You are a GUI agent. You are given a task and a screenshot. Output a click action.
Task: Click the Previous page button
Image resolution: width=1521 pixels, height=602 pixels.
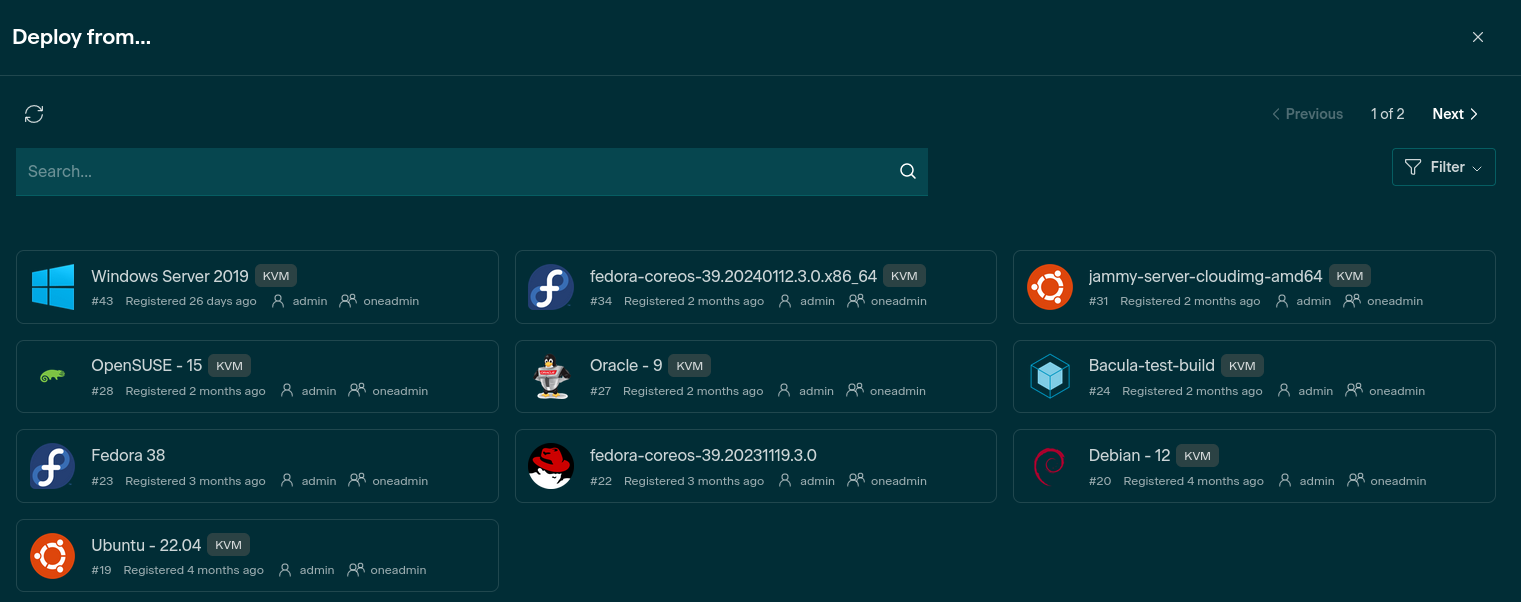pos(1307,114)
